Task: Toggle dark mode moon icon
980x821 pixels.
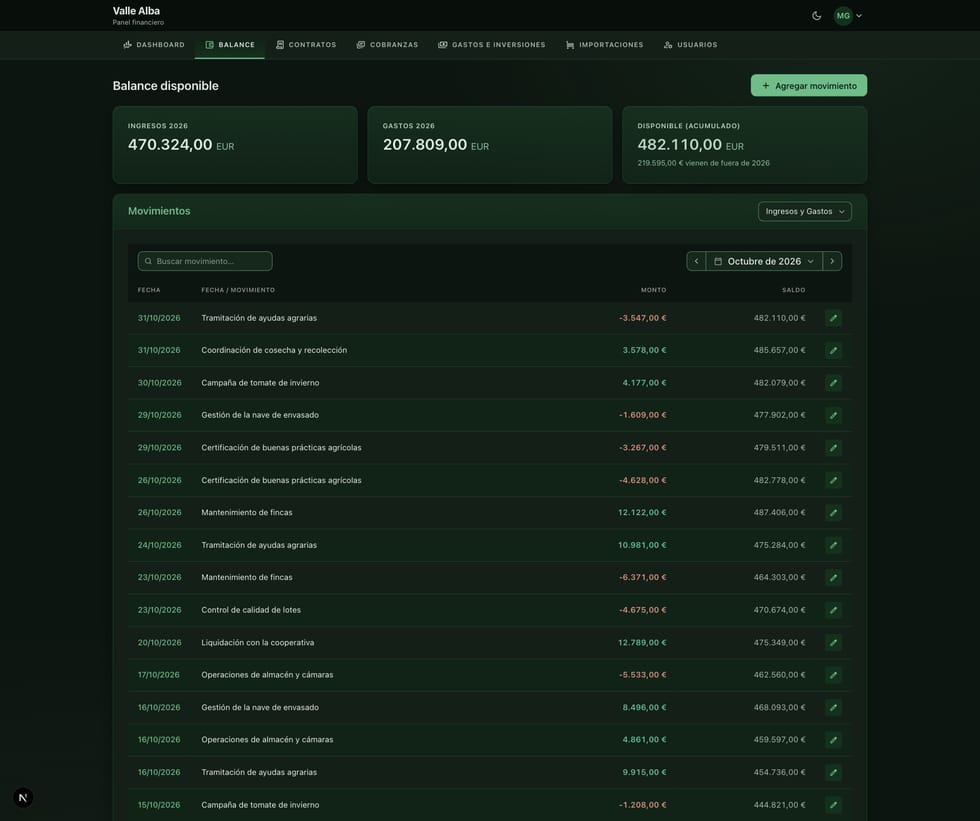Action: [816, 16]
